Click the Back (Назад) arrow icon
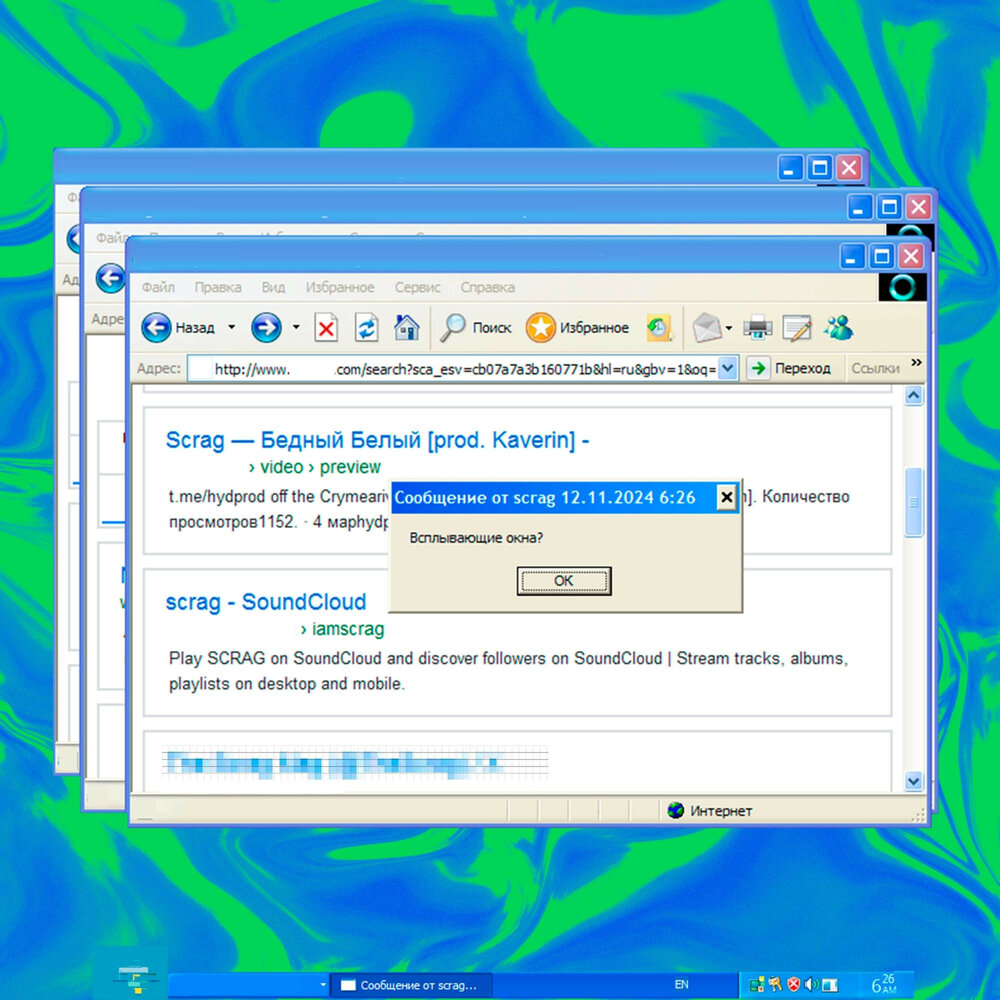This screenshot has width=1000, height=1000. point(157,327)
